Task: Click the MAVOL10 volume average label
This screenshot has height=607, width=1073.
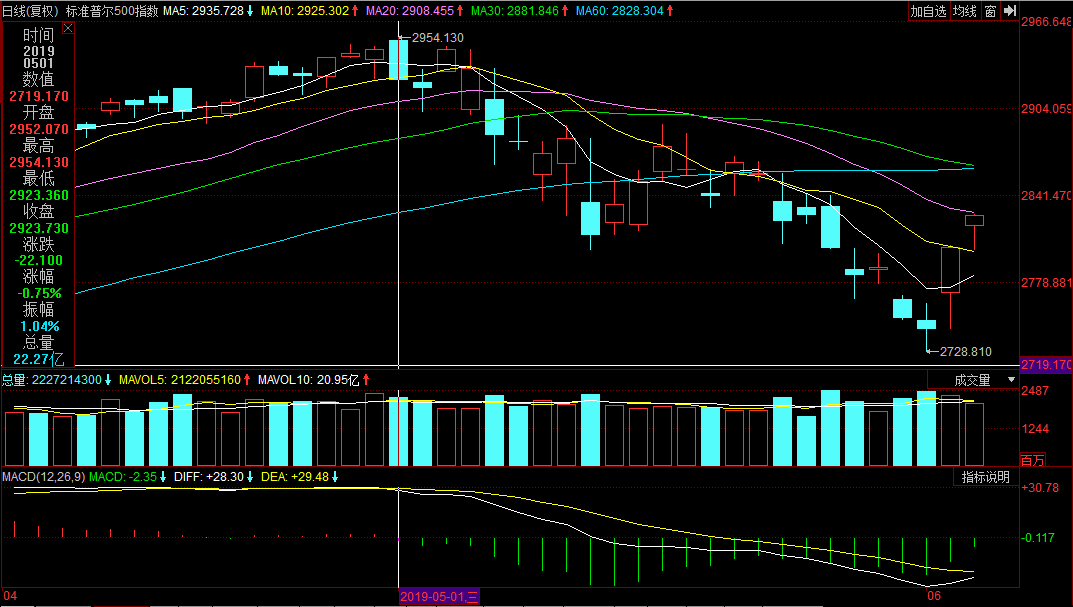Action: coord(309,380)
